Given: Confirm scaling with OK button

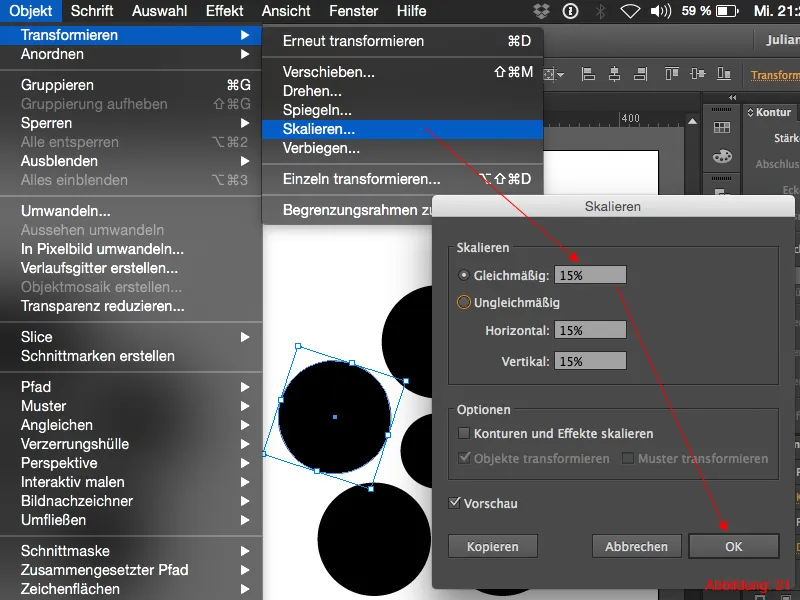Looking at the screenshot, I should (x=734, y=546).
